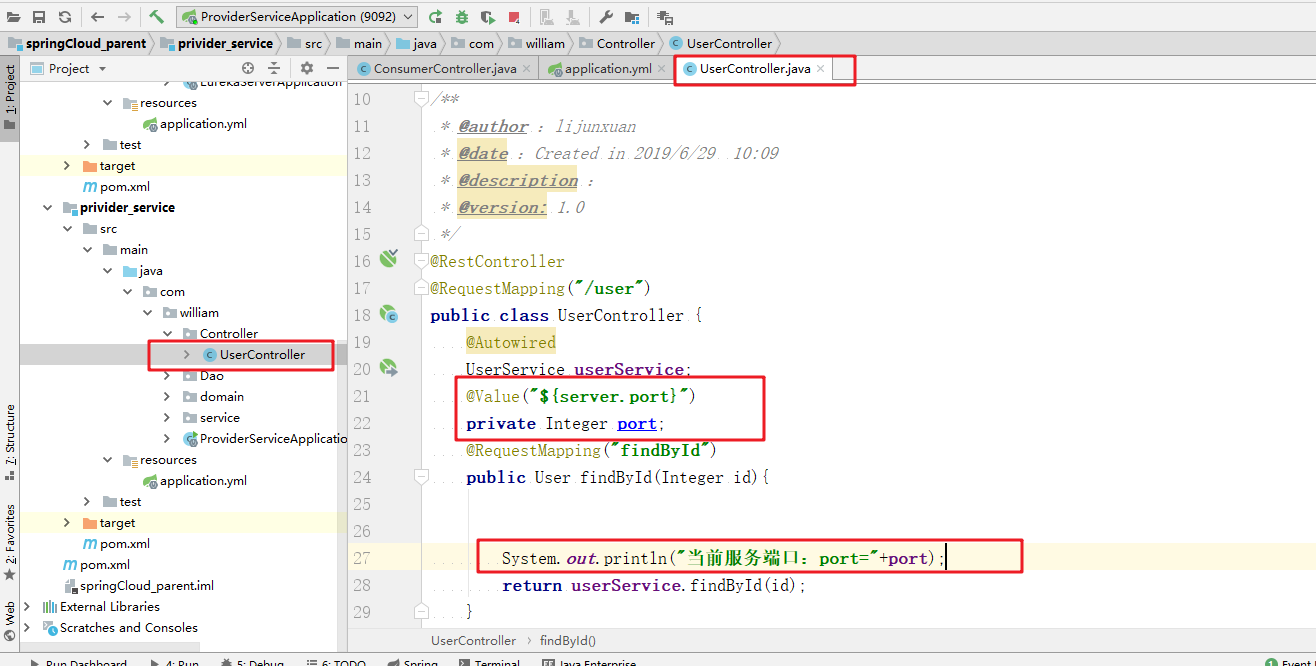
Task: Click privider_service in the navigation breadcrumb
Action: (216, 43)
